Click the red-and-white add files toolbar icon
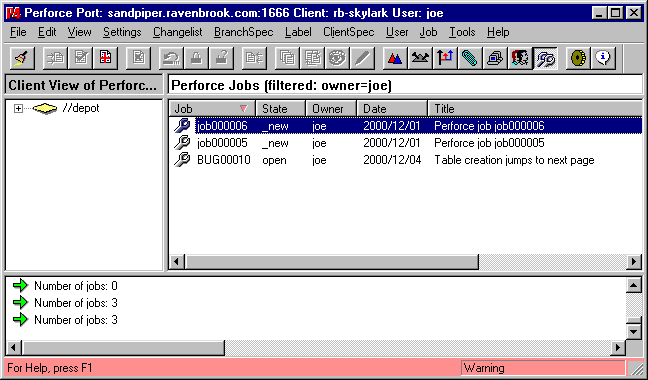The image size is (648, 380). point(105,58)
